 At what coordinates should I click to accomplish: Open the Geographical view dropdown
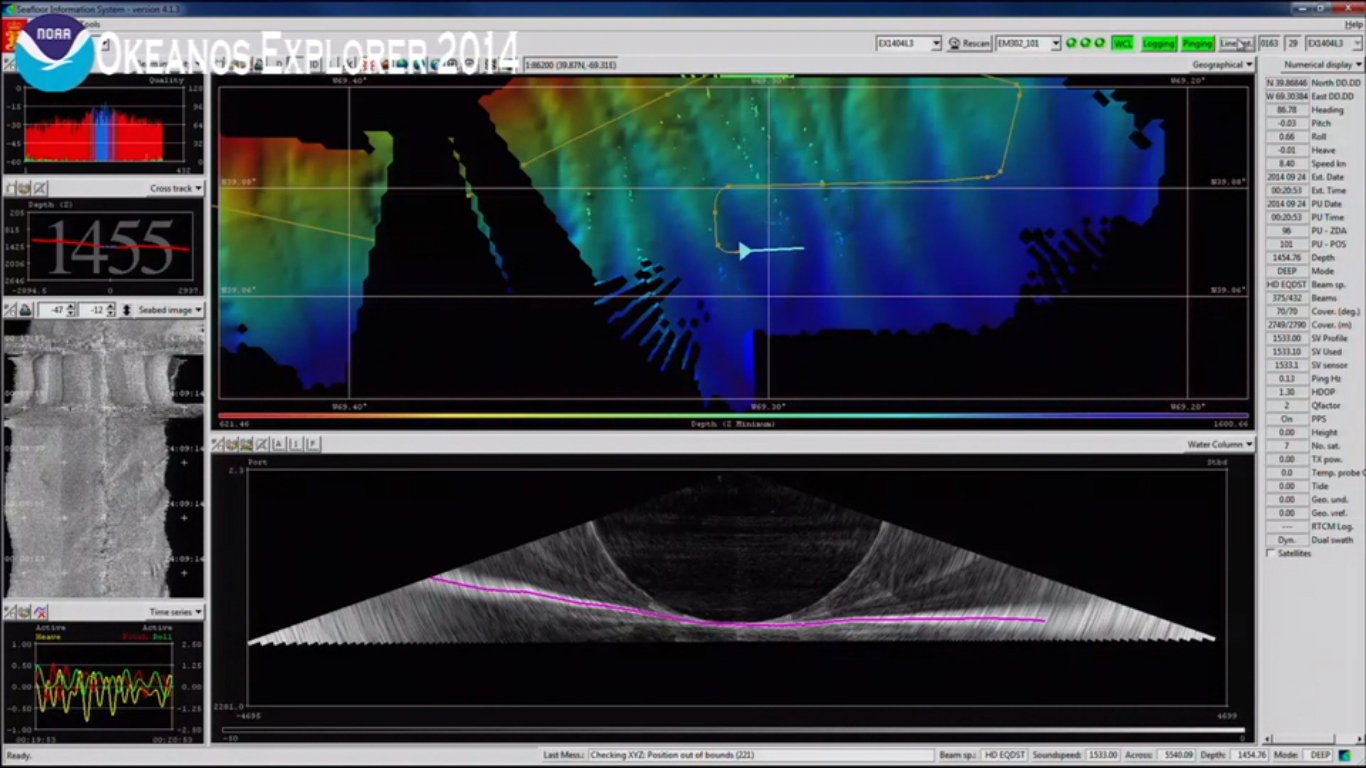tap(1222, 65)
